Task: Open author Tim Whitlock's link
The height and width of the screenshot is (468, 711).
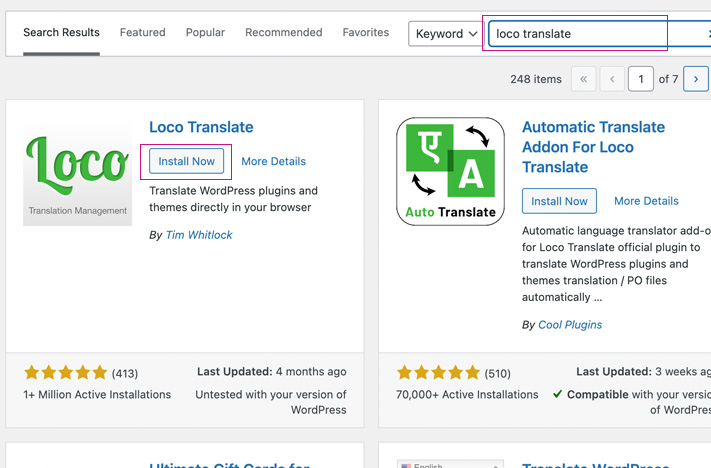Action: (x=199, y=235)
